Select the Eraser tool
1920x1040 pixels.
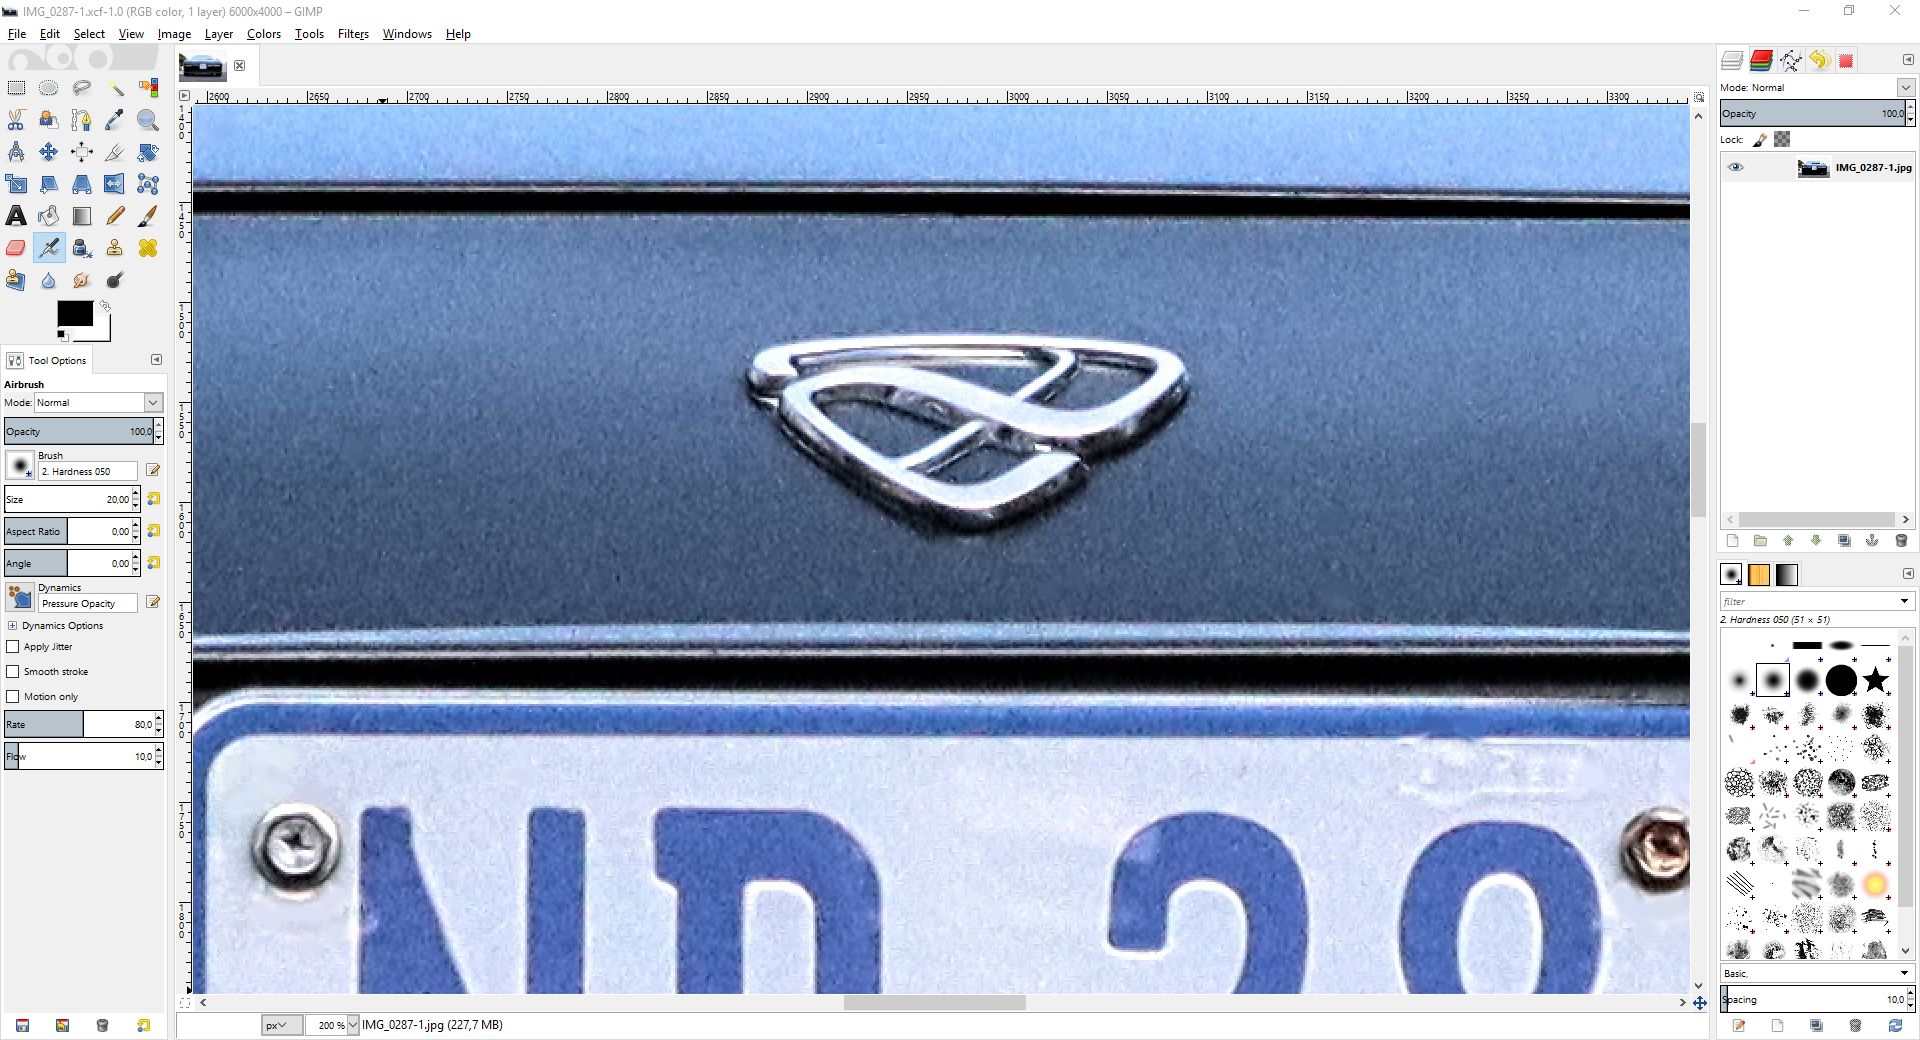point(16,248)
